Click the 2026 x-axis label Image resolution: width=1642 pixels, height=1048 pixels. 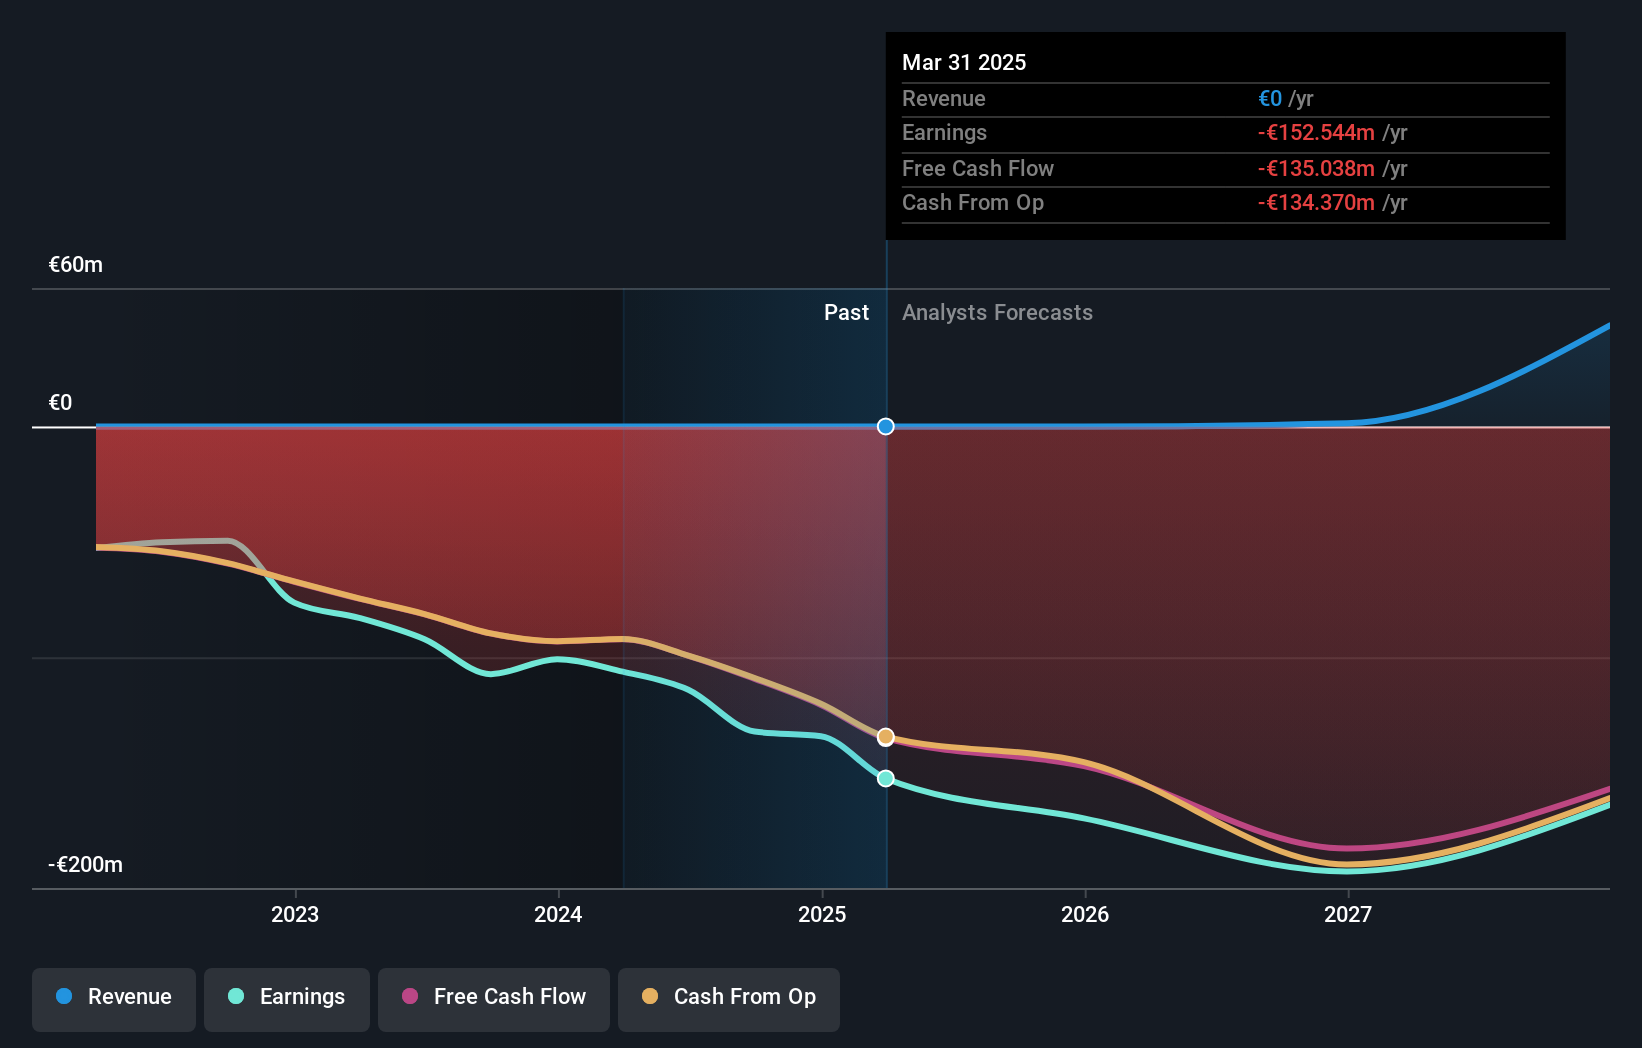(1085, 914)
